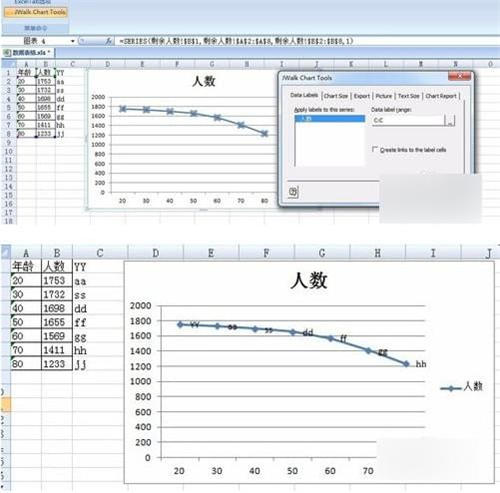Open the Picture tab in JWalk dialog
500x493 pixels.
click(384, 96)
